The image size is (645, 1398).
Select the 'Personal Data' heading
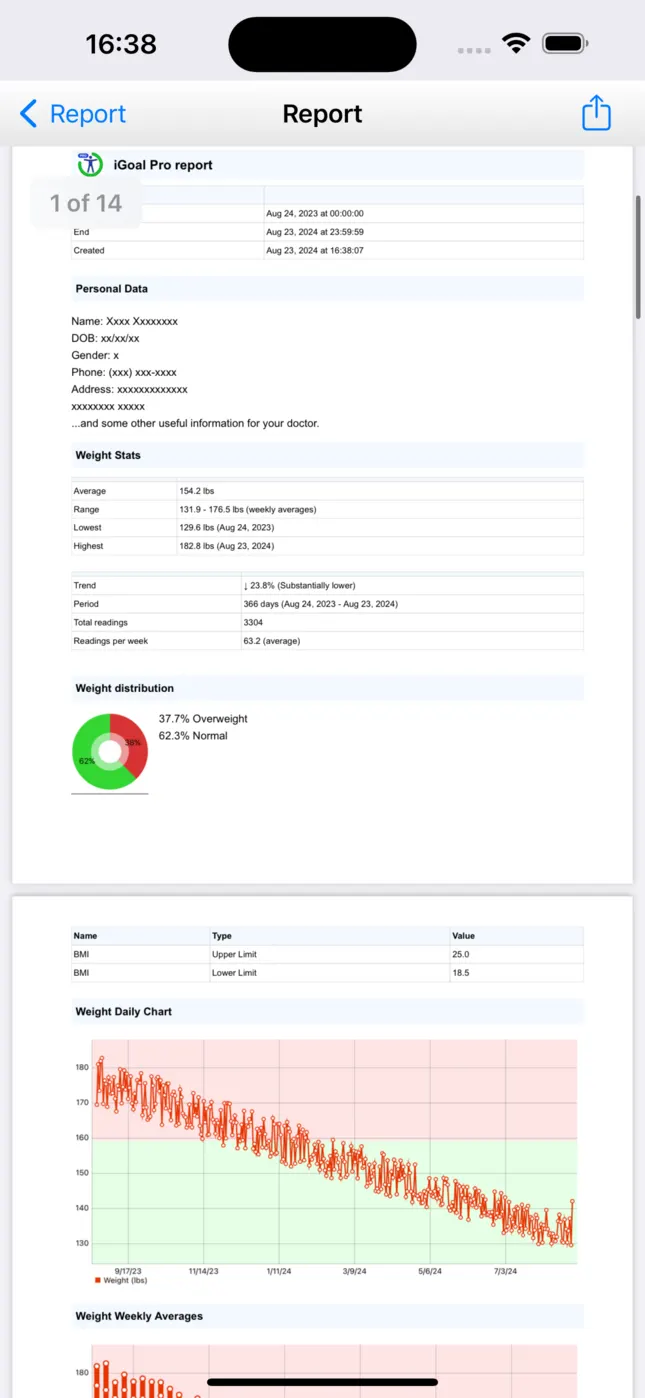click(x=112, y=289)
